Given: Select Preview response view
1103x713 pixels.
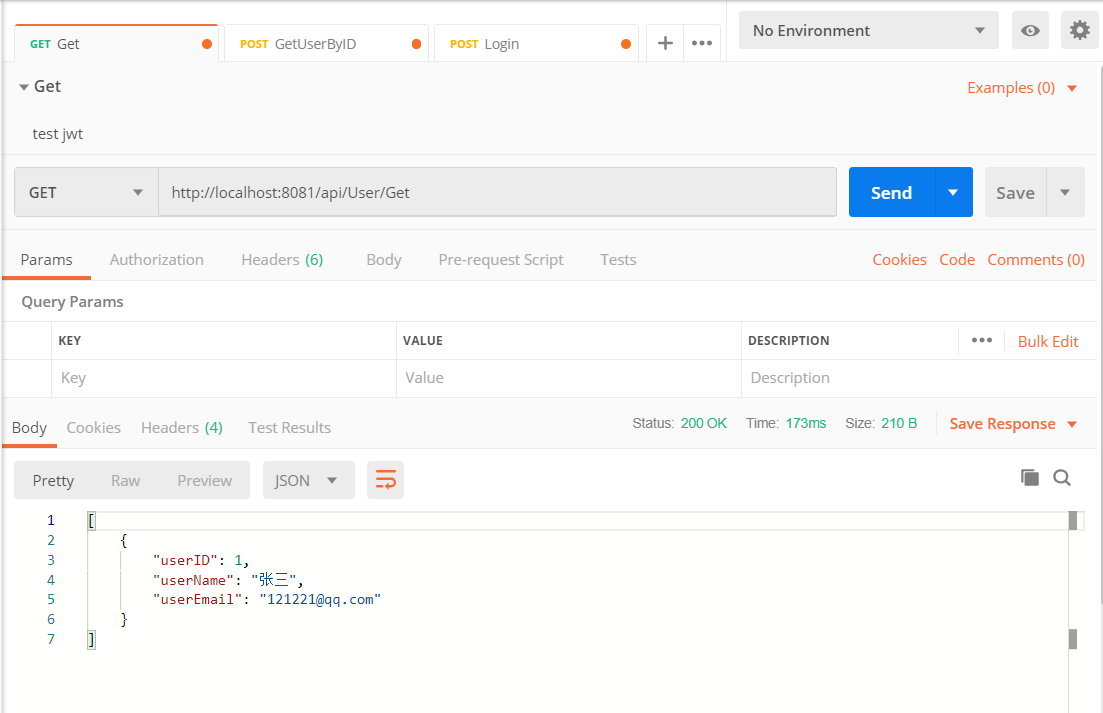Looking at the screenshot, I should pyautogui.click(x=204, y=480).
